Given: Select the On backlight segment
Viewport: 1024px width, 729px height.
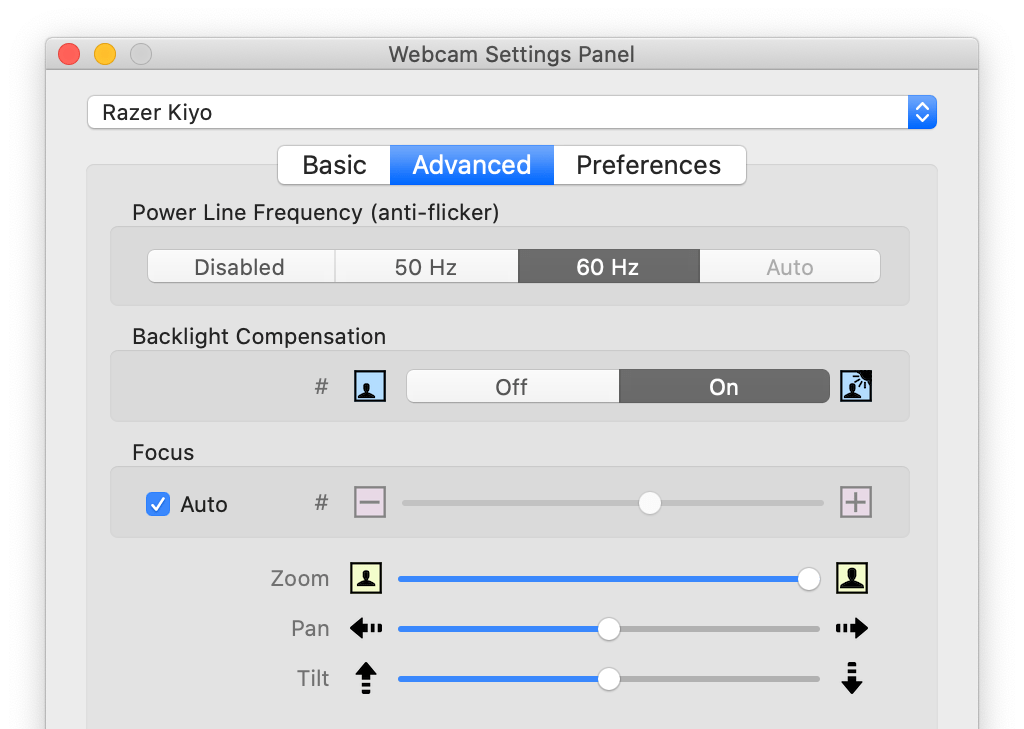Looking at the screenshot, I should pyautogui.click(x=724, y=387).
